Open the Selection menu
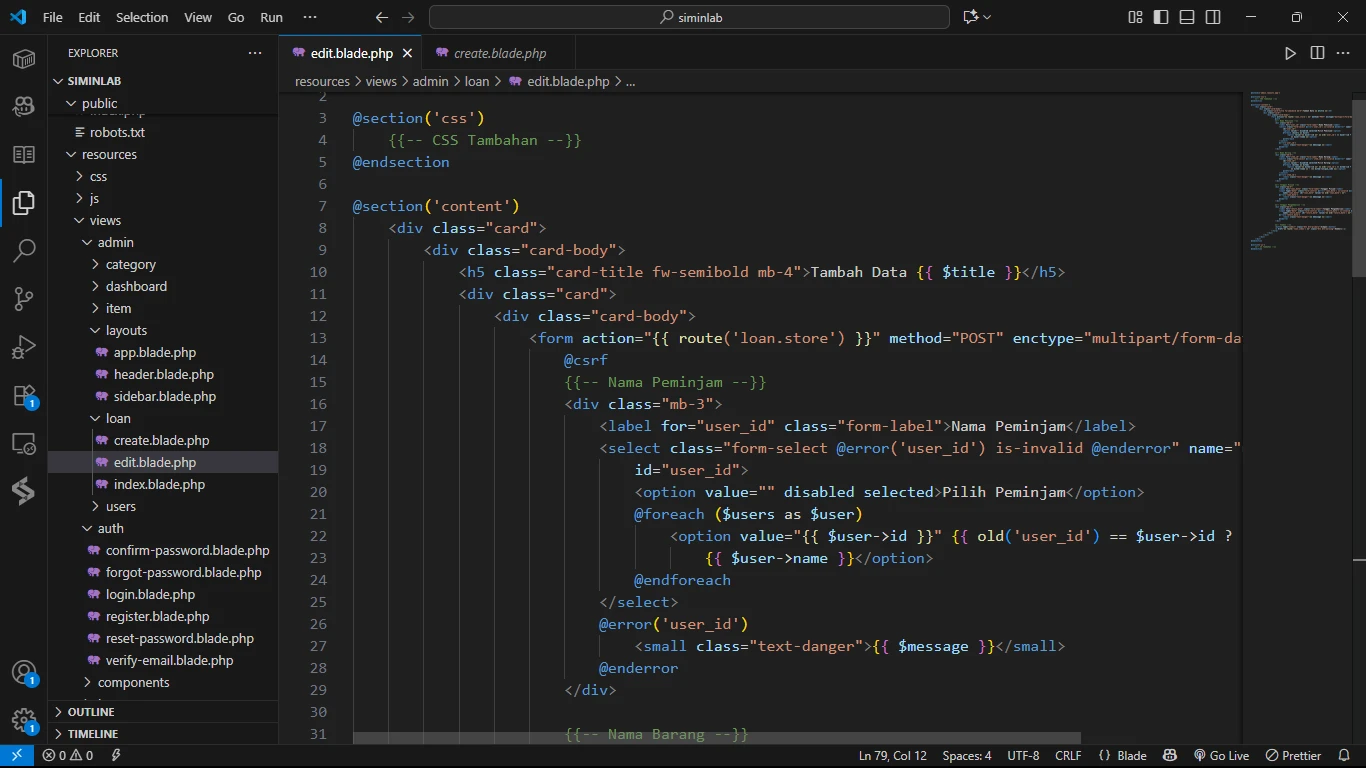Screen dimensions: 1366x768 point(142,17)
